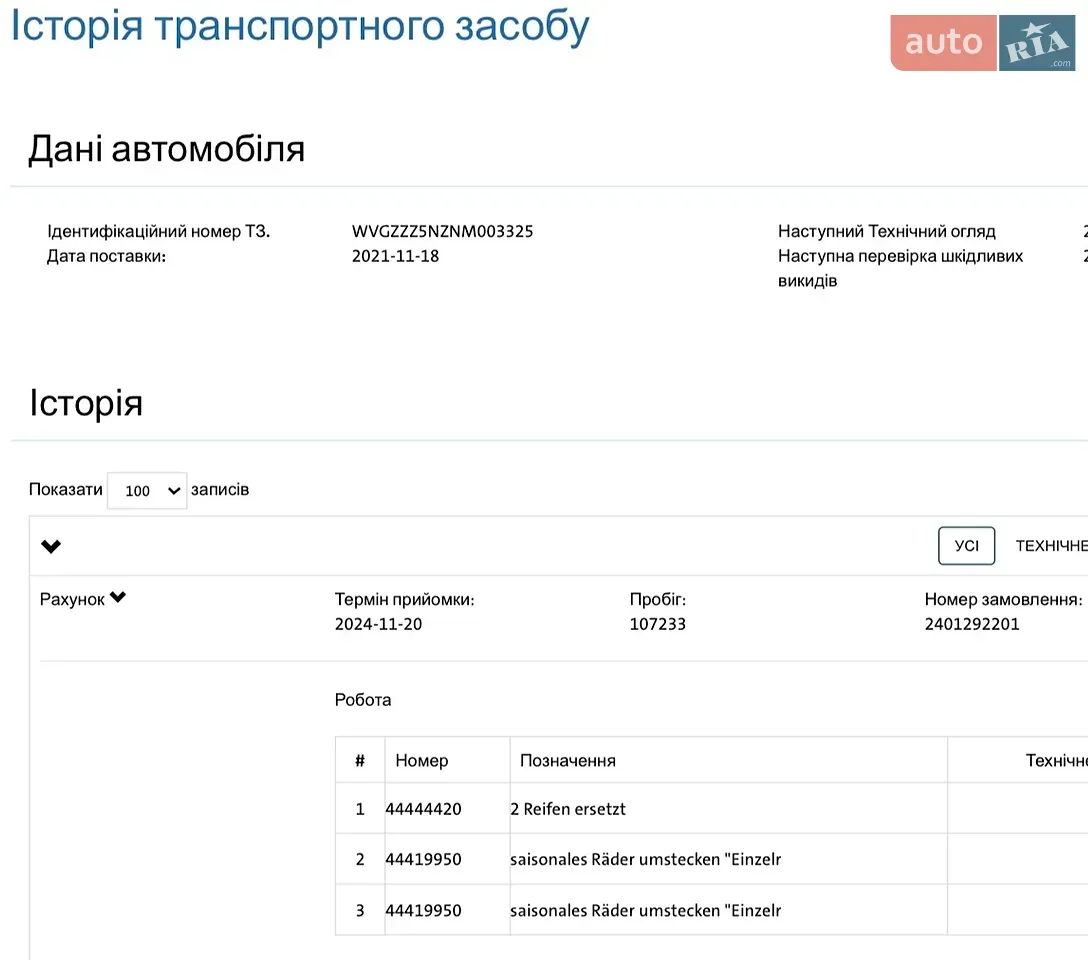Screen dimensions: 1088x960
Task: Switch to the ТЕХНІЧНЕ filter tab
Action: point(1051,546)
